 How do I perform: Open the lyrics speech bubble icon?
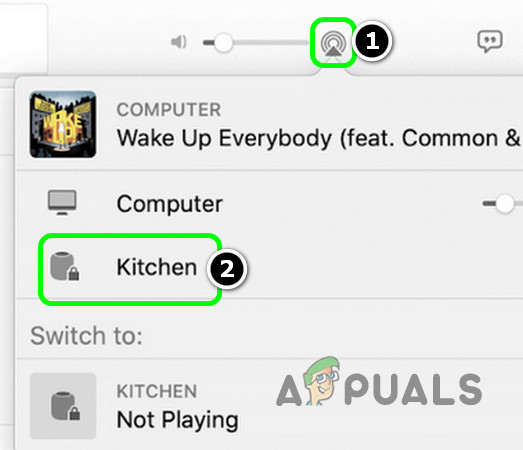pyautogui.click(x=490, y=41)
